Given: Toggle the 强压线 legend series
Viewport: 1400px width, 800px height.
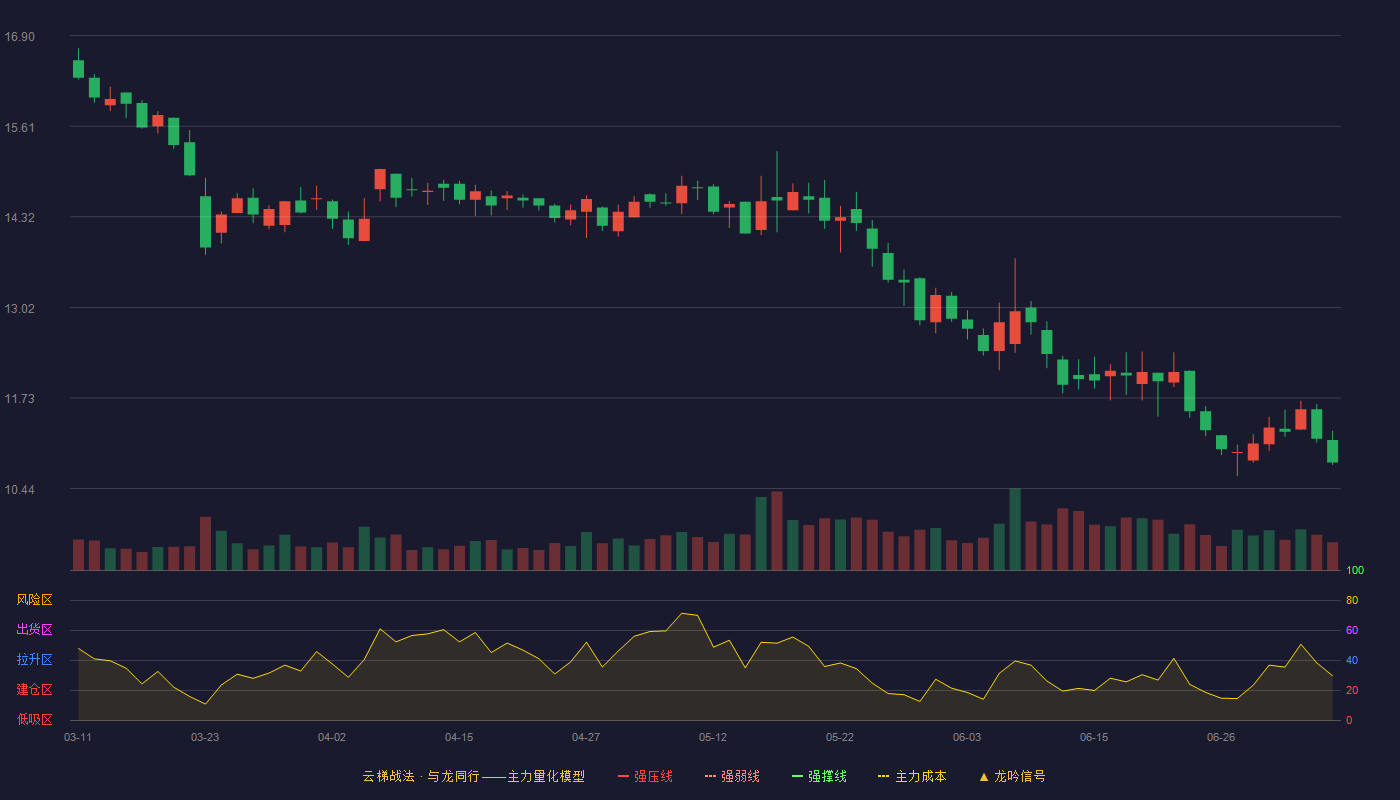Looking at the screenshot, I should tap(645, 776).
